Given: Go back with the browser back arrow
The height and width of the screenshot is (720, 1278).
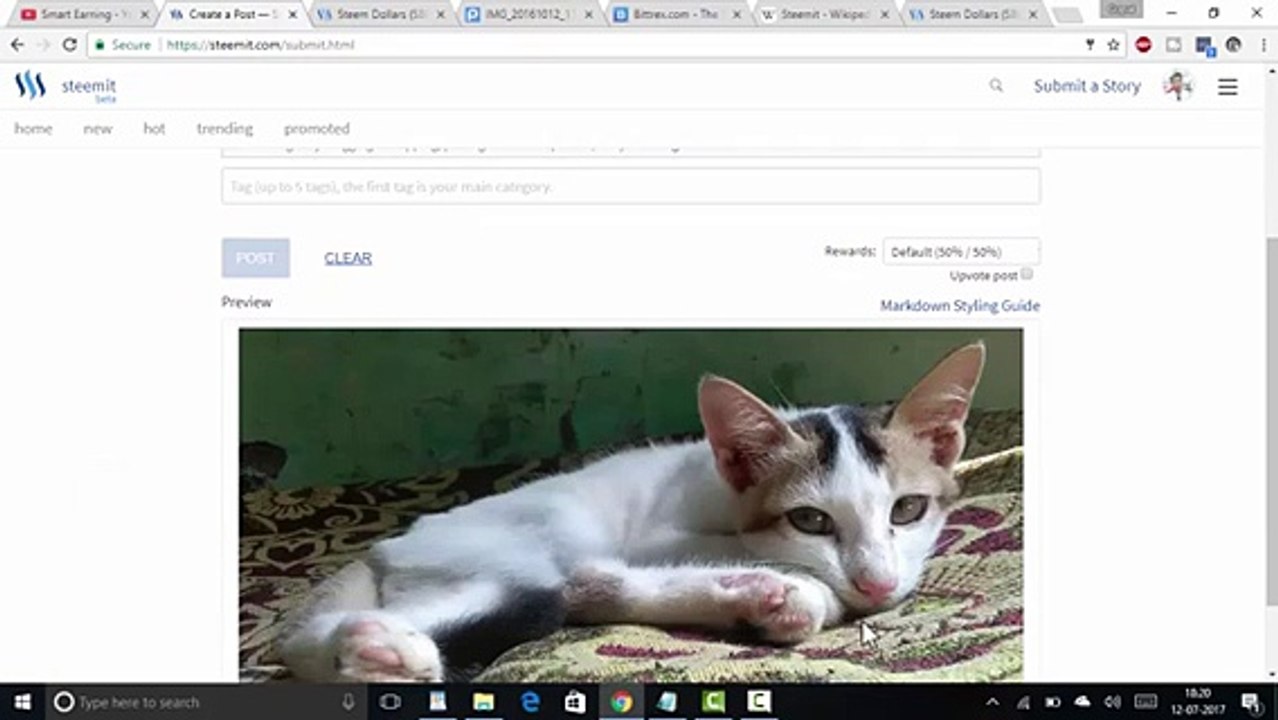Looking at the screenshot, I should [x=17, y=45].
